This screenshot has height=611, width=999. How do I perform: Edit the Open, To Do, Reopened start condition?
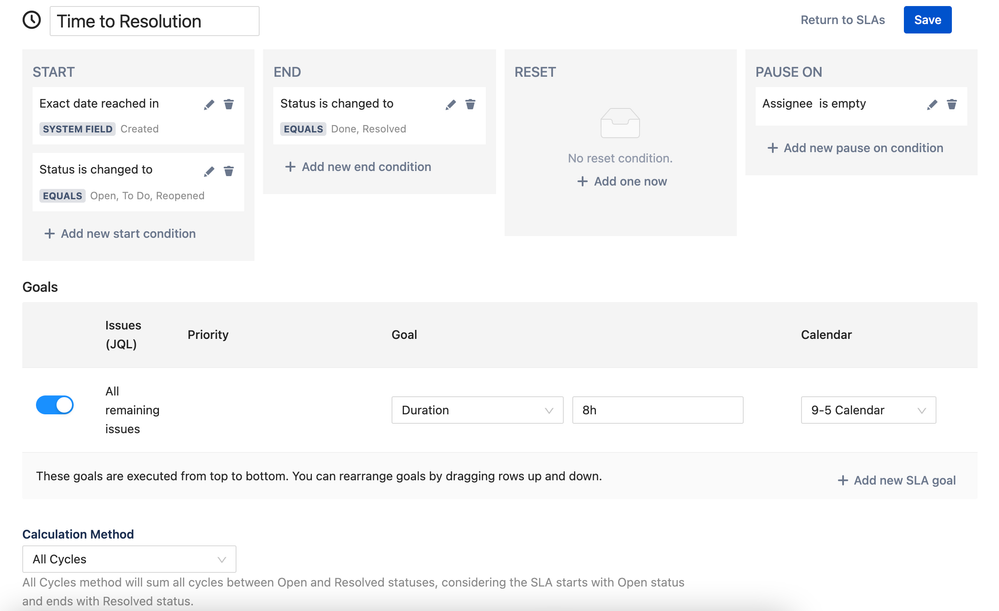(x=209, y=171)
